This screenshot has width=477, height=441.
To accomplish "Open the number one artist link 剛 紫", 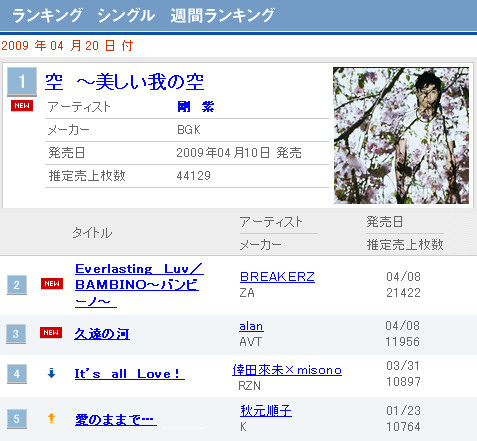I will [x=196, y=107].
